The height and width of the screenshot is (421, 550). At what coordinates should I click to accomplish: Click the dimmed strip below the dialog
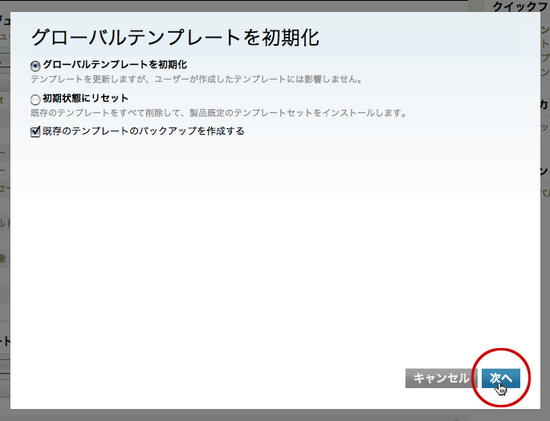point(275,415)
